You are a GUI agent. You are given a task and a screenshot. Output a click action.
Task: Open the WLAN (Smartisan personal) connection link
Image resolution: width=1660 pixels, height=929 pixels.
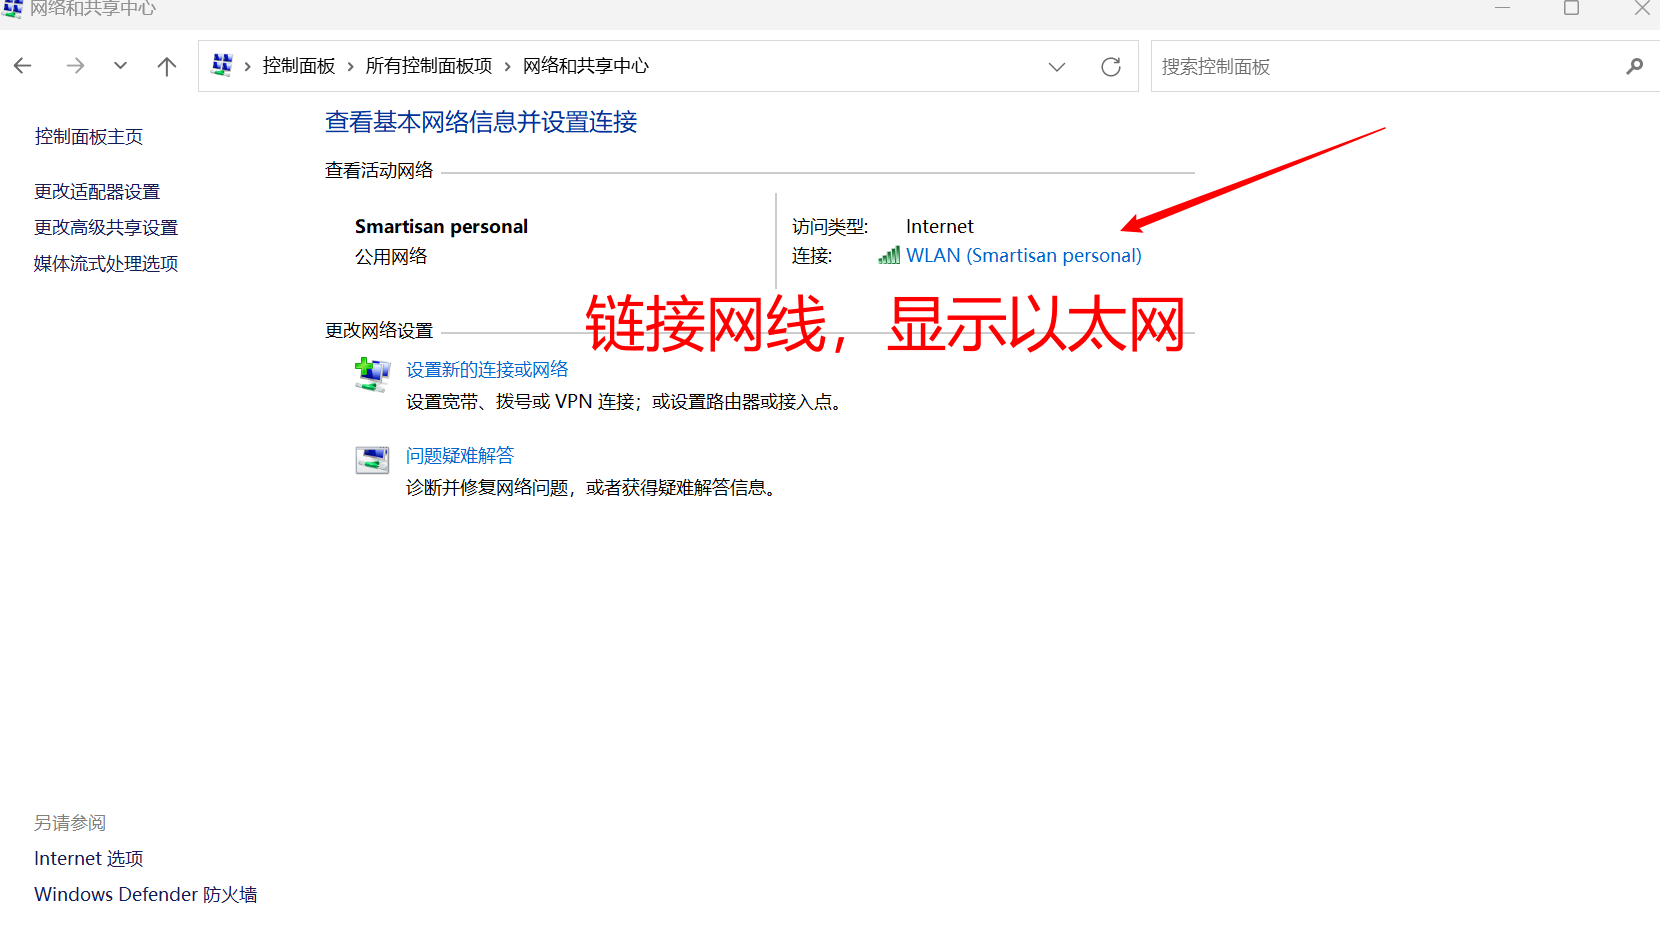(x=1023, y=255)
